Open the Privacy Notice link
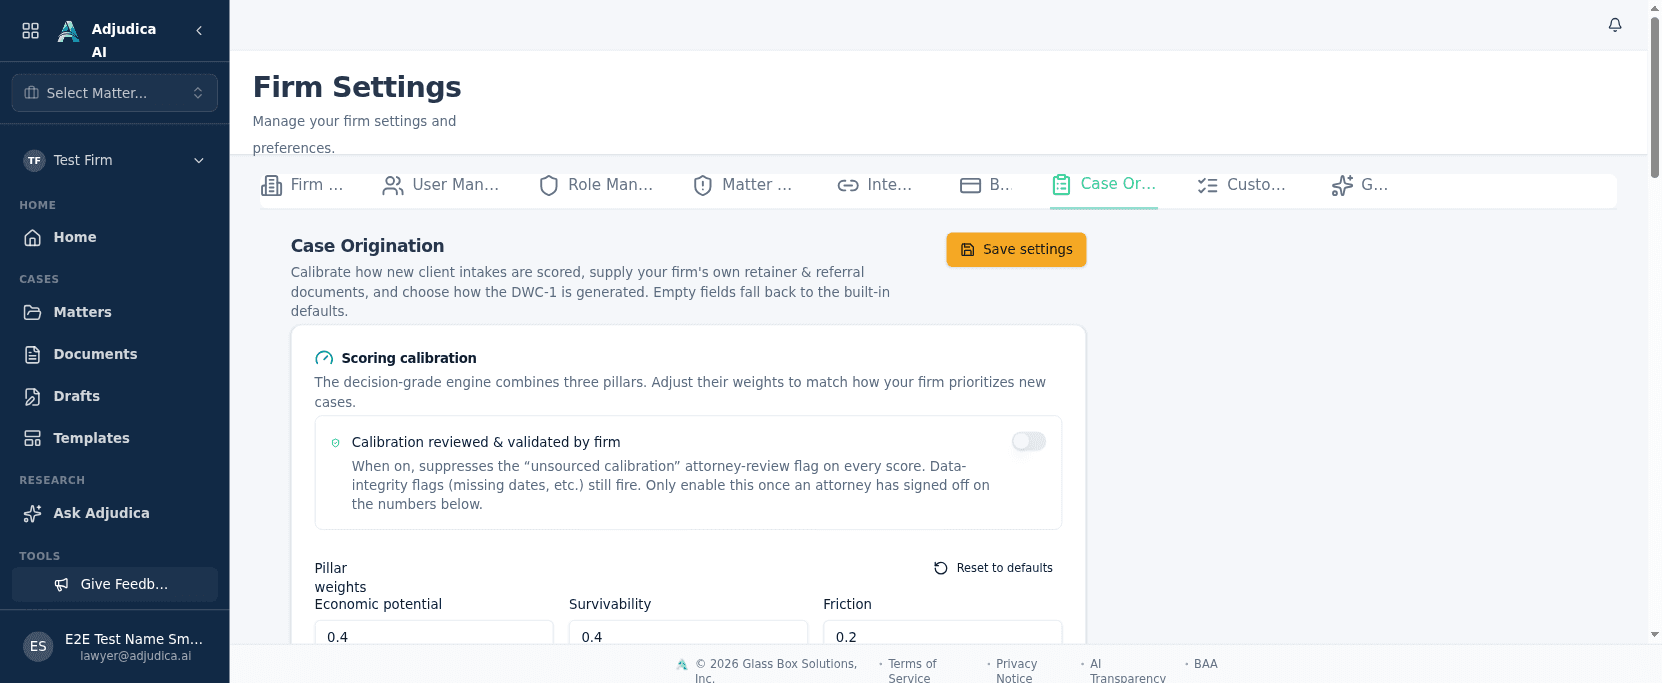This screenshot has width=1662, height=683. point(1016,671)
